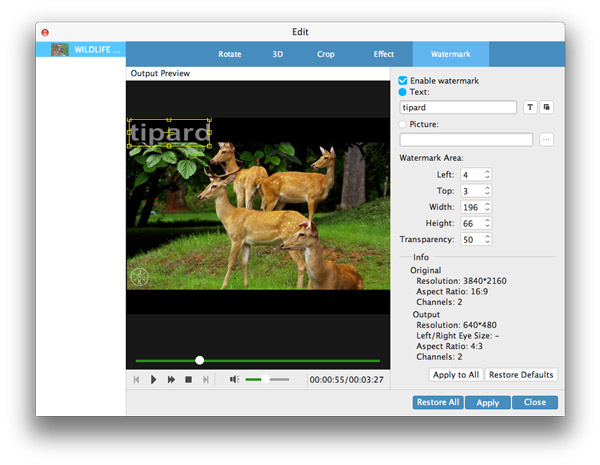
Task: Click the Transparency field showing 50
Action: point(472,240)
